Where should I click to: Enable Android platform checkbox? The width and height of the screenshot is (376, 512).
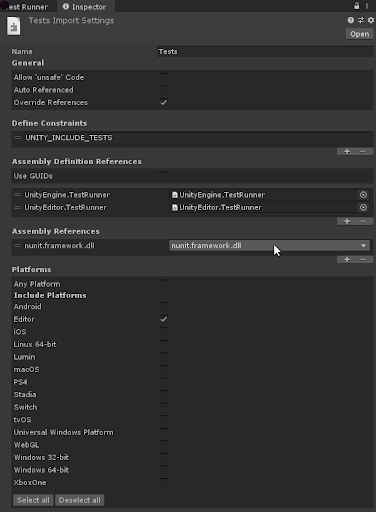coord(164,306)
